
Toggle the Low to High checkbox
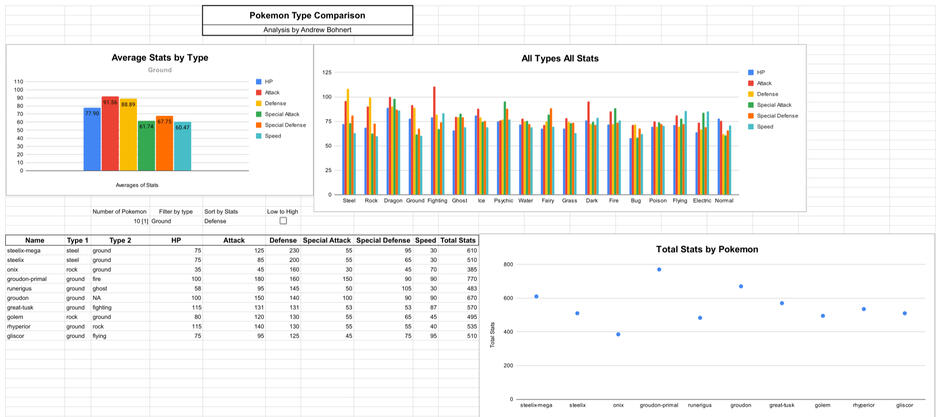[283, 221]
